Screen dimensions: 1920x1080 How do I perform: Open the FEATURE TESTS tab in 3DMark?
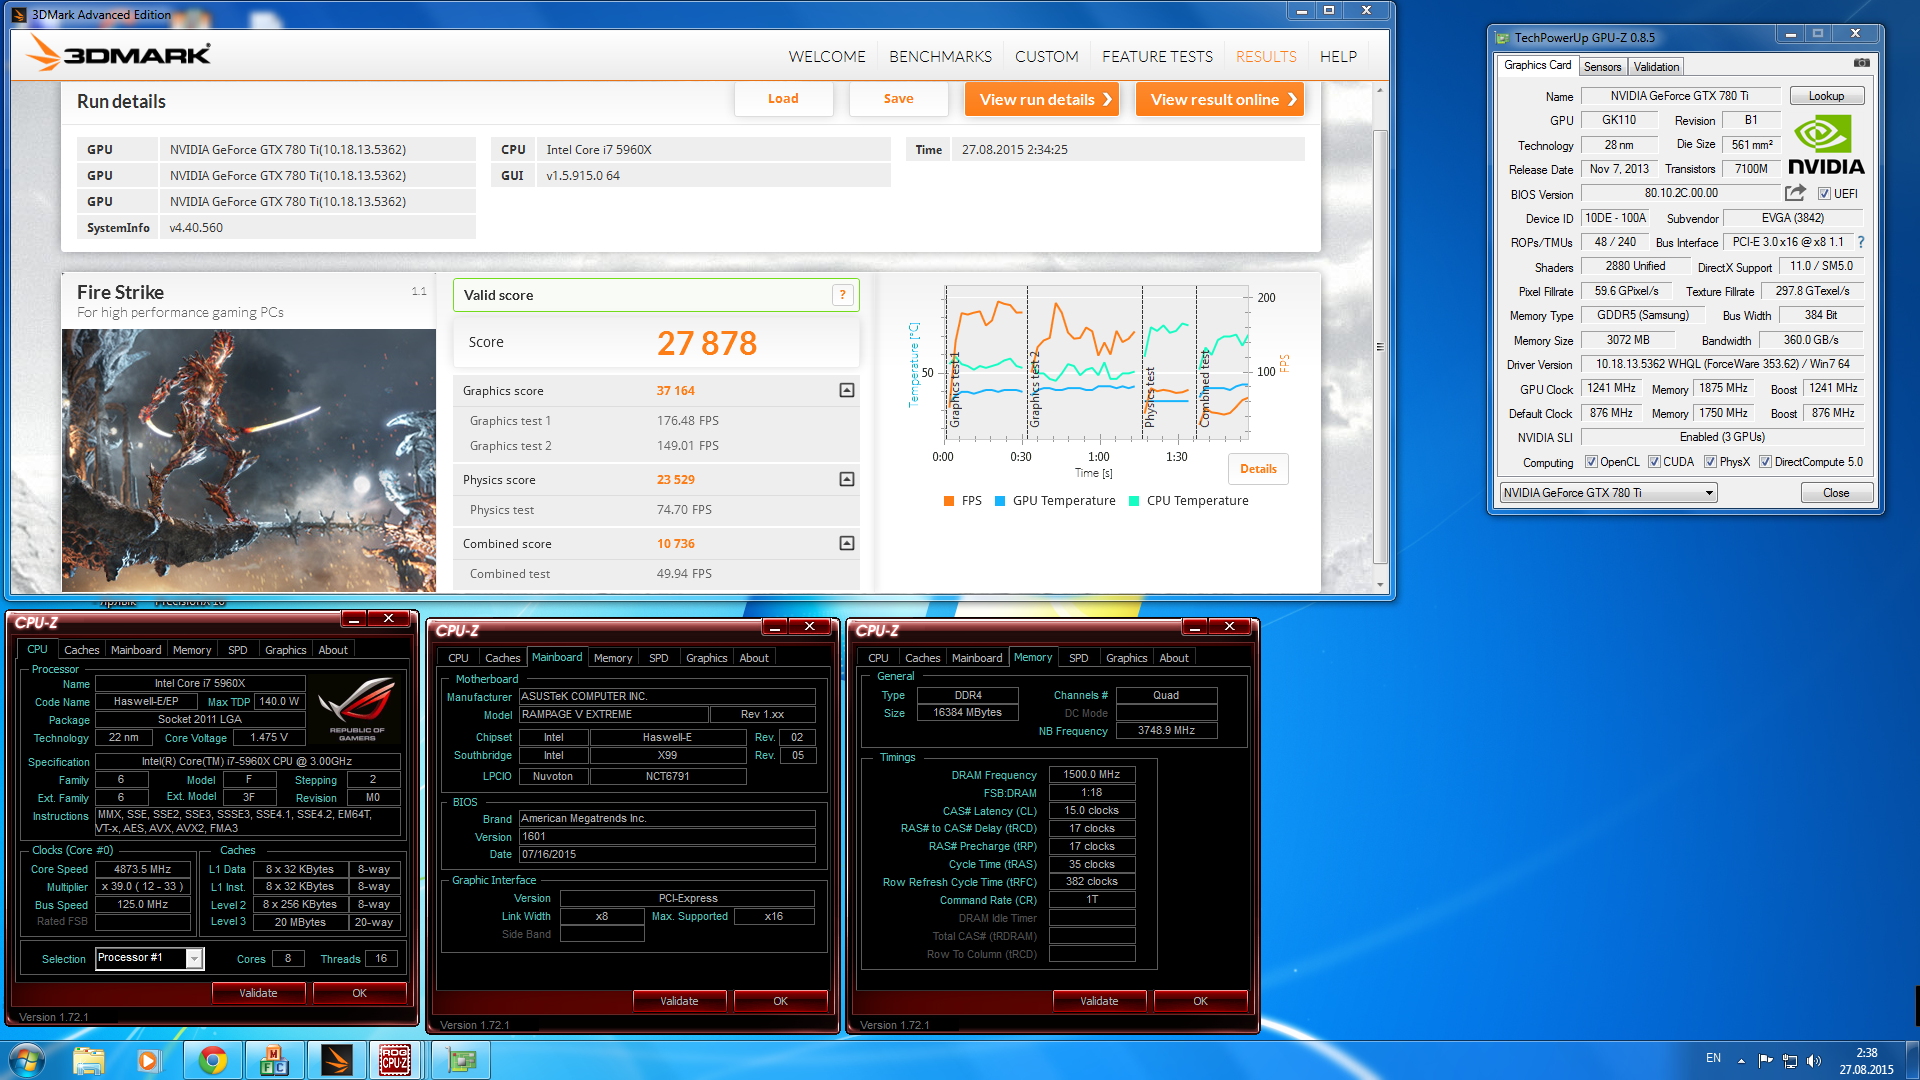click(1157, 57)
